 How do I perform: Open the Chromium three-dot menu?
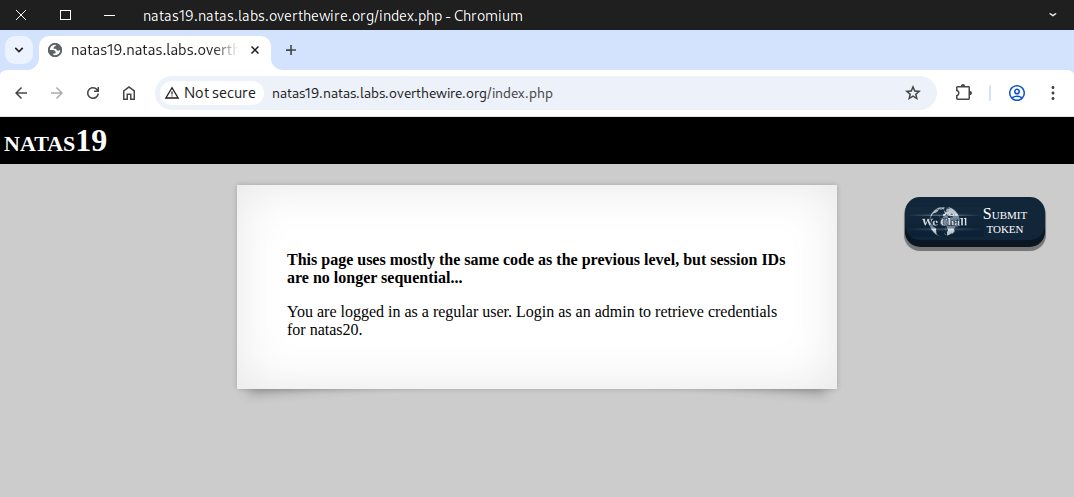click(1052, 93)
